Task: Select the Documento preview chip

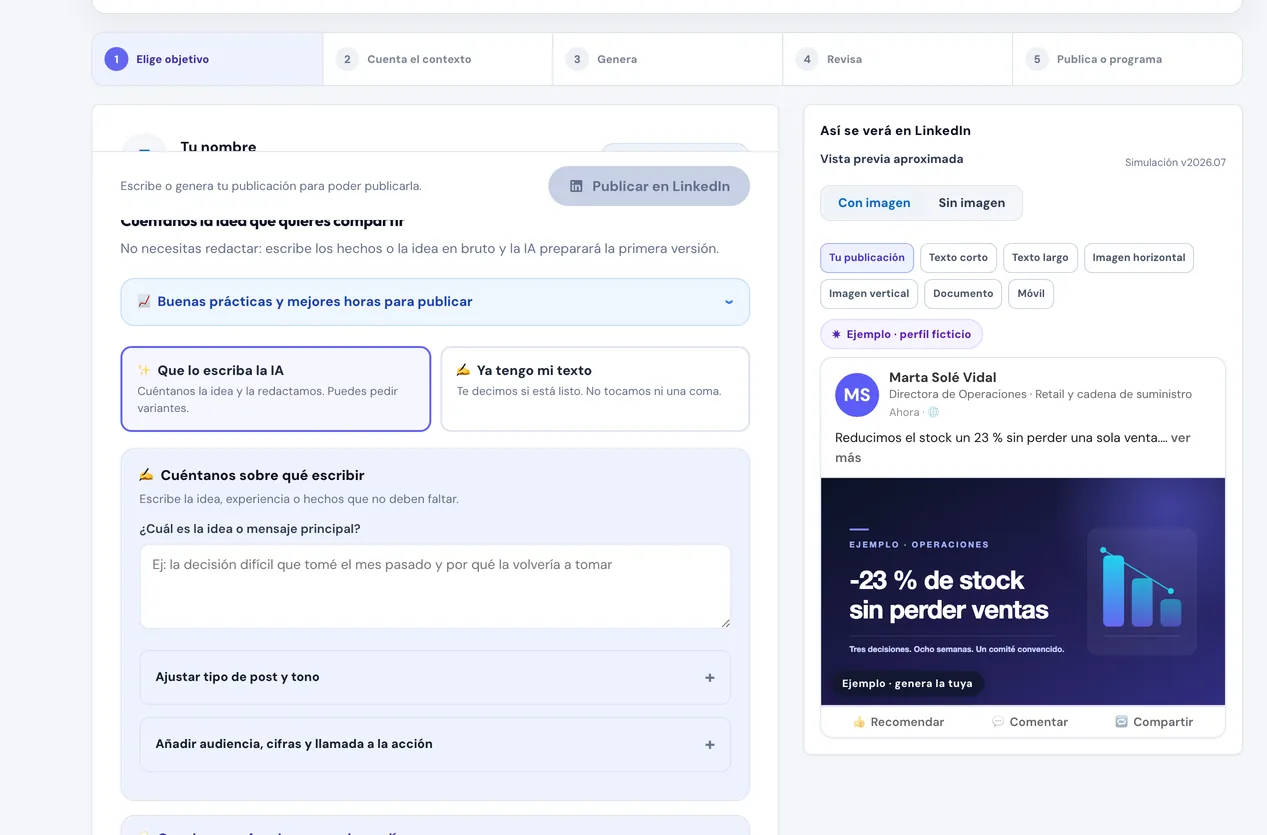Action: (x=964, y=294)
